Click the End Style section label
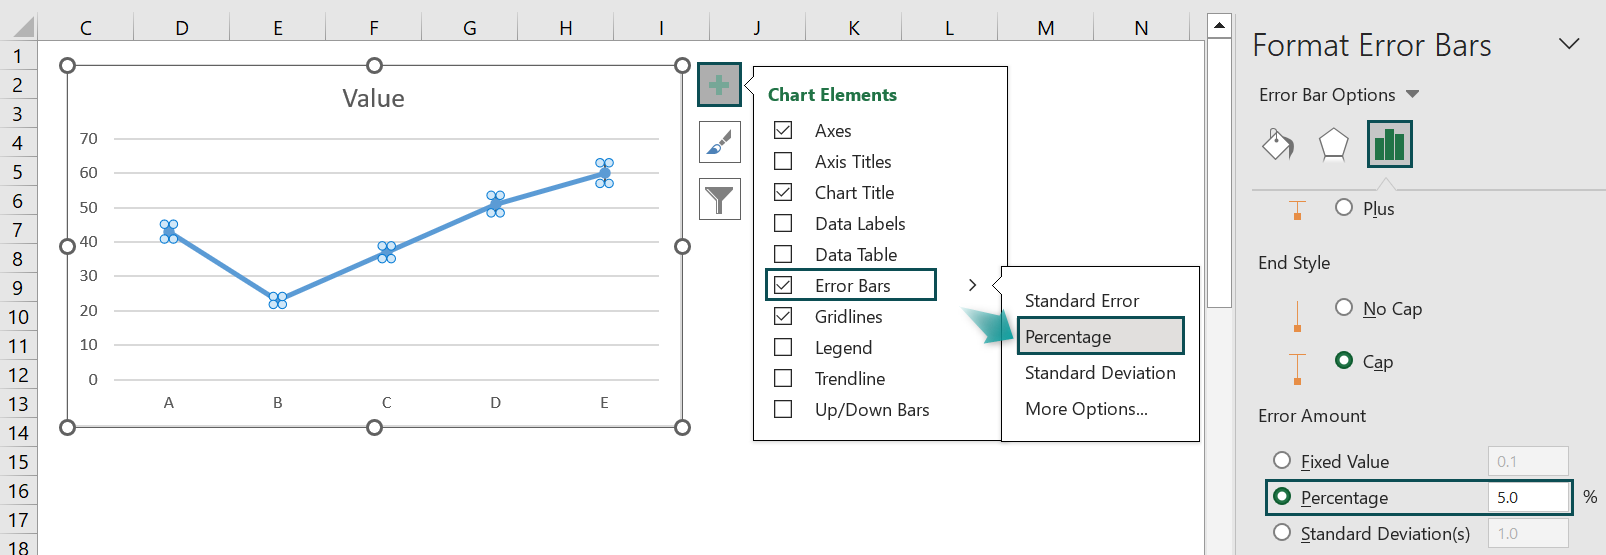The width and height of the screenshot is (1606, 555). pyautogui.click(x=1294, y=263)
